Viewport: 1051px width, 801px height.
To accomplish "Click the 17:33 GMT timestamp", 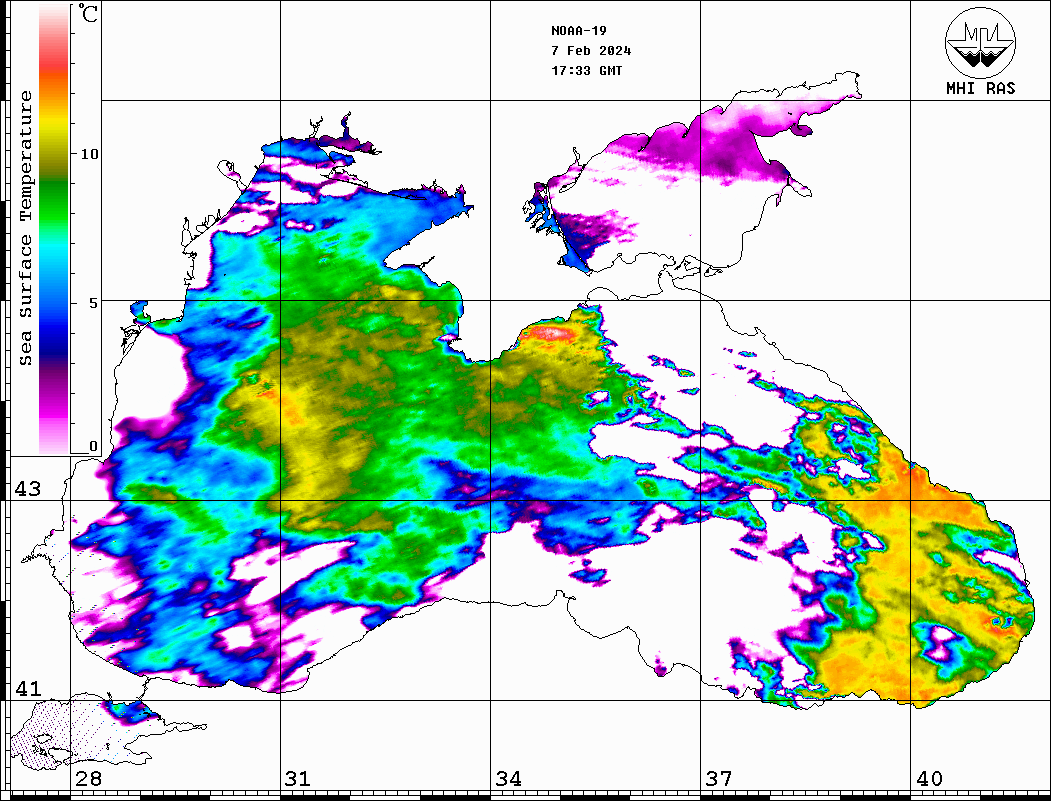I will (586, 71).
